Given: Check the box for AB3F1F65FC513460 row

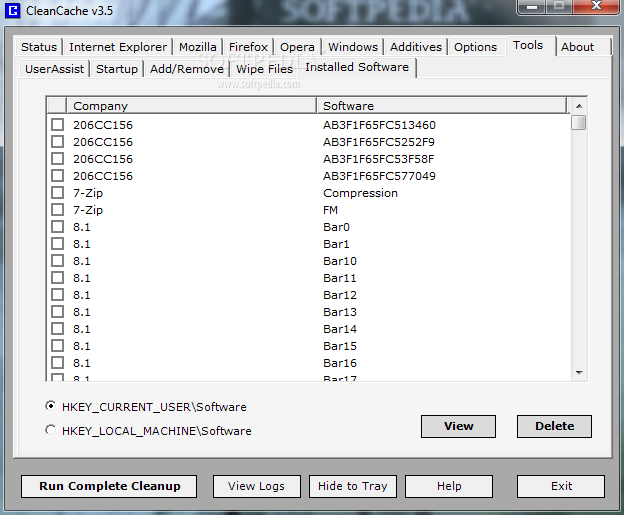Looking at the screenshot, I should [x=57, y=125].
